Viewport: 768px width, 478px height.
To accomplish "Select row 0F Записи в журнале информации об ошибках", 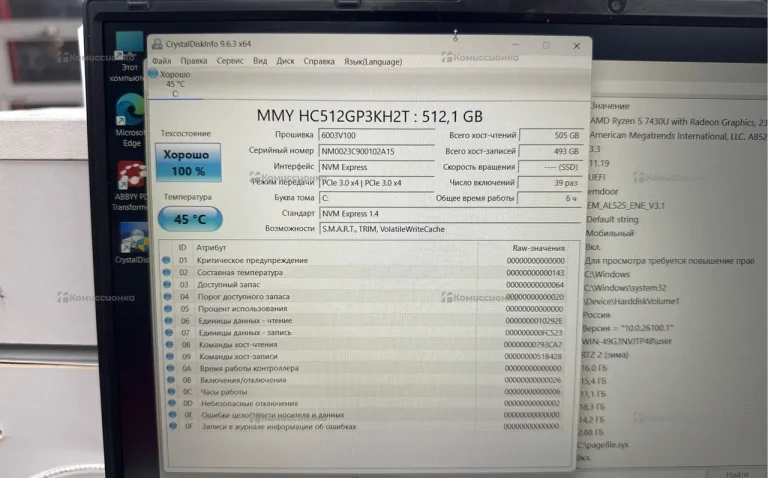I will click(x=363, y=426).
